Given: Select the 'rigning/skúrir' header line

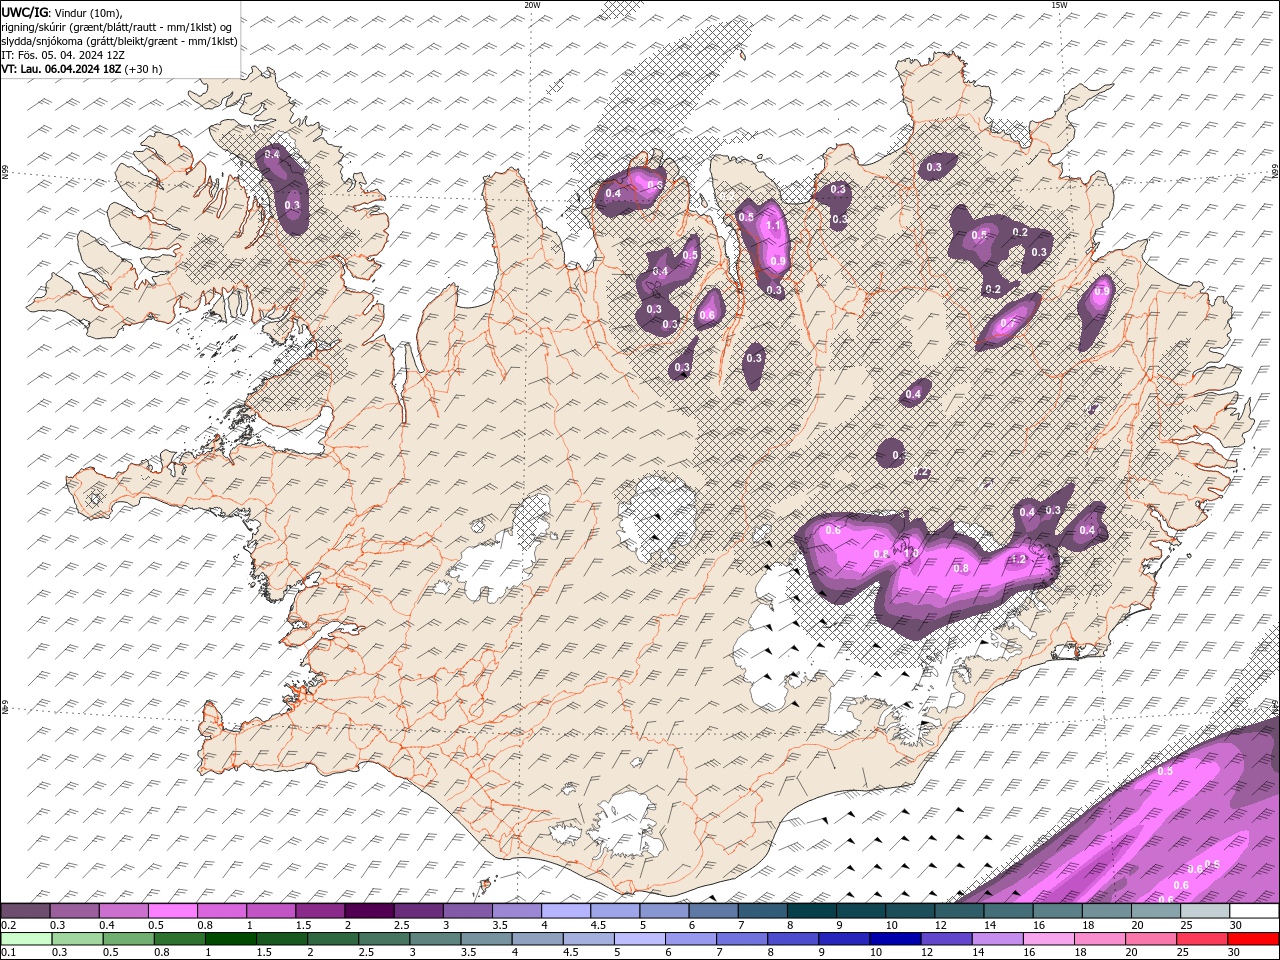Looking at the screenshot, I should coord(118,26).
